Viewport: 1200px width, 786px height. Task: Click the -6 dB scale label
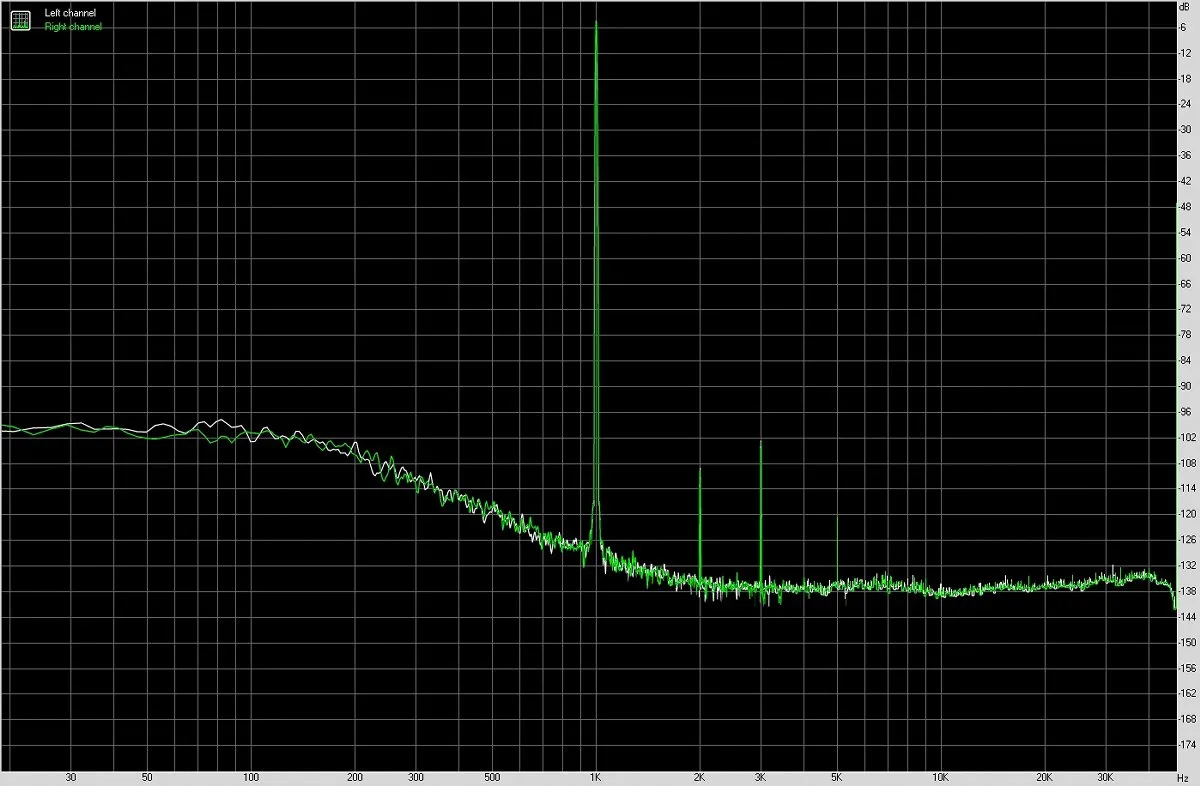click(1183, 27)
